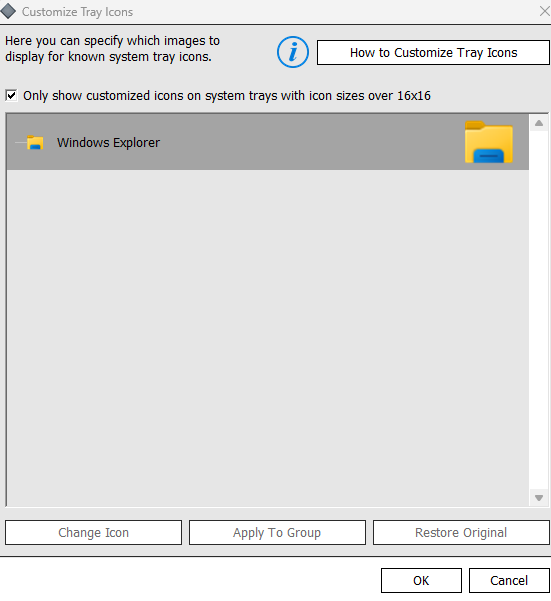
Task: Close the Customize Tray Icons window
Action: click(x=544, y=11)
